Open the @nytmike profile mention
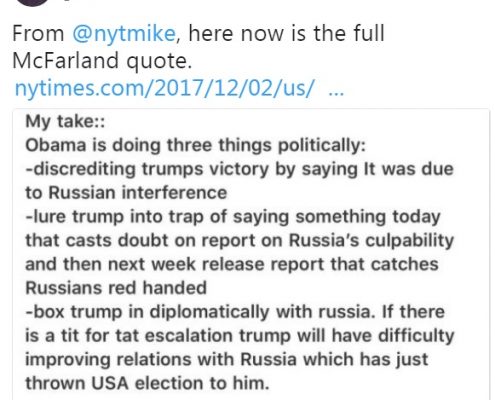This screenshot has width=495, height=400. (x=124, y=34)
